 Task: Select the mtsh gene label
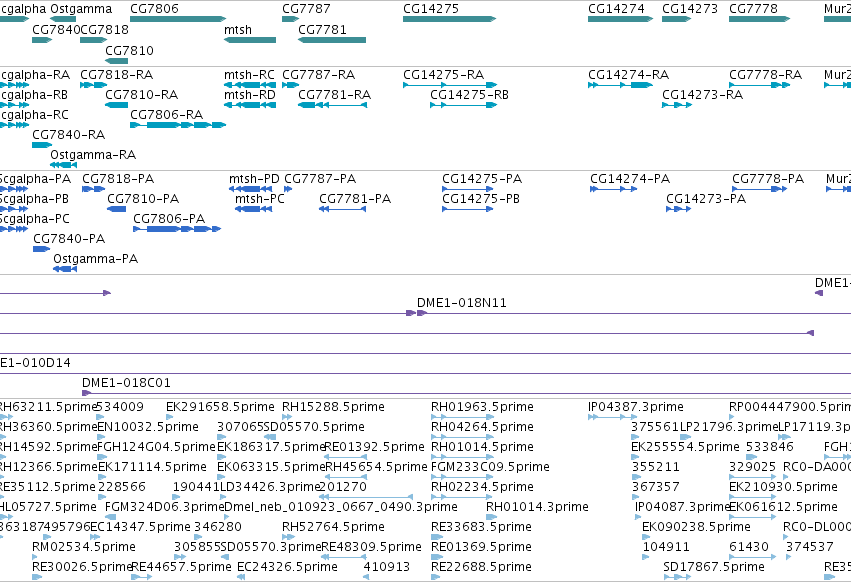click(238, 29)
